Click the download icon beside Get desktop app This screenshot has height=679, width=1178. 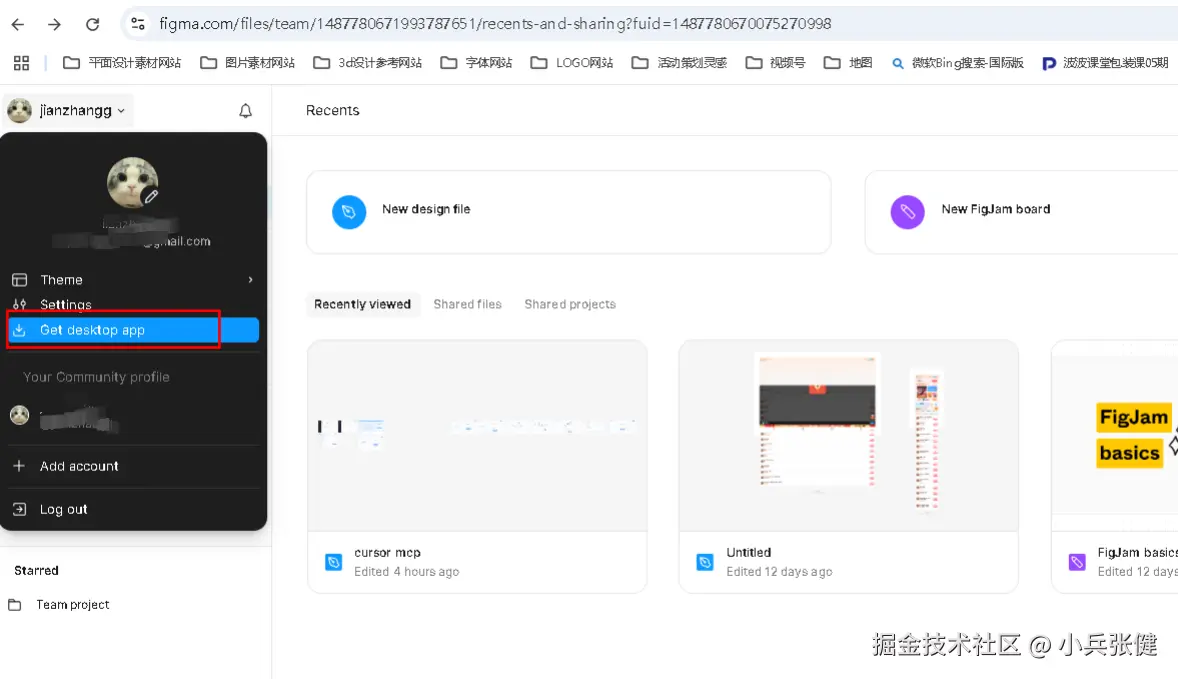(20, 330)
